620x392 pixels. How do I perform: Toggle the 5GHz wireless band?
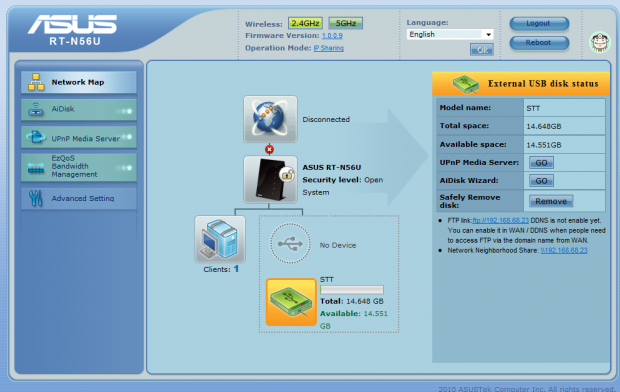point(346,23)
